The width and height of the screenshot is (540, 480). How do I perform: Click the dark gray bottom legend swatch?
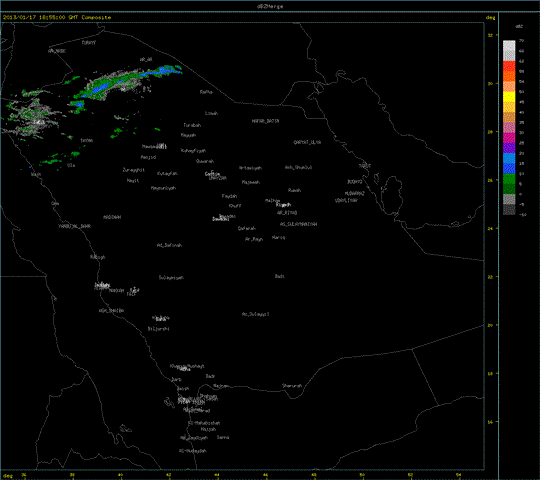509,210
